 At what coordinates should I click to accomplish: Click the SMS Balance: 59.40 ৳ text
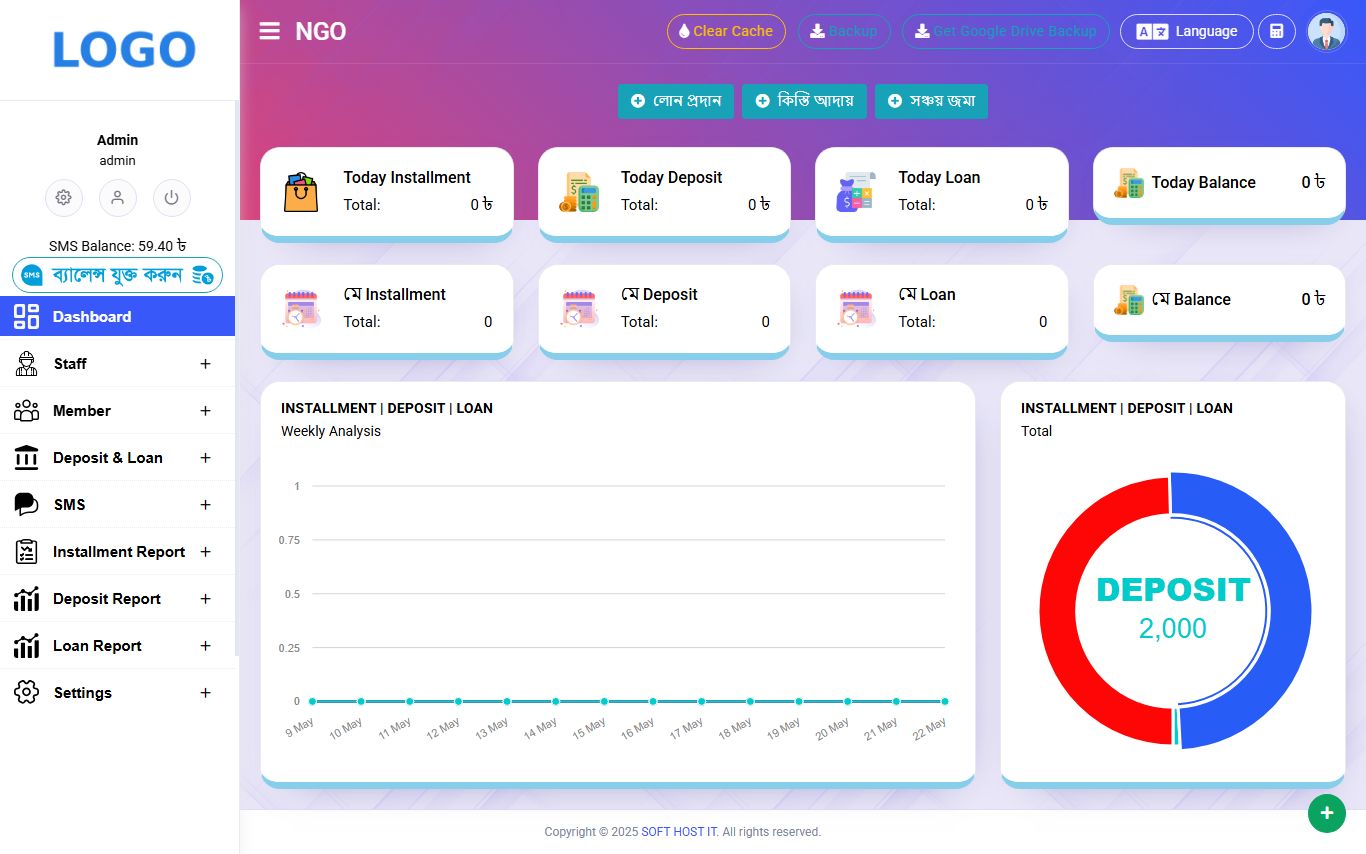click(x=117, y=246)
